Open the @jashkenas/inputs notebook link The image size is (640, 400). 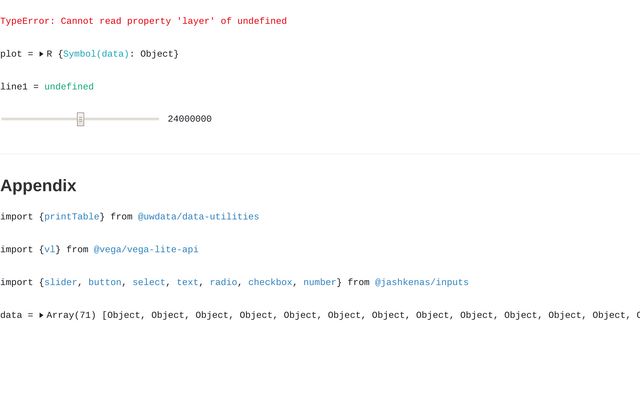(421, 282)
